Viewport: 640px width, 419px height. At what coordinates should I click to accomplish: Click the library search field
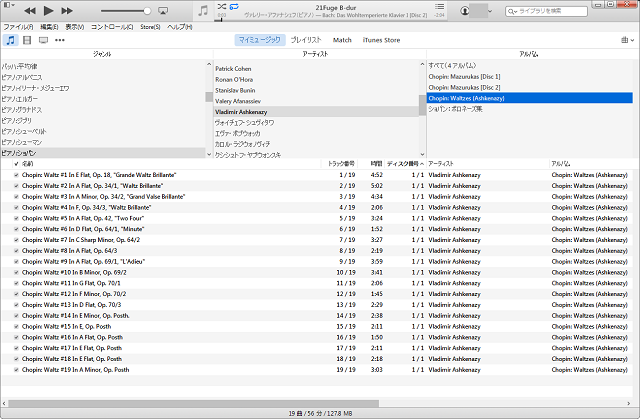[x=547, y=11]
